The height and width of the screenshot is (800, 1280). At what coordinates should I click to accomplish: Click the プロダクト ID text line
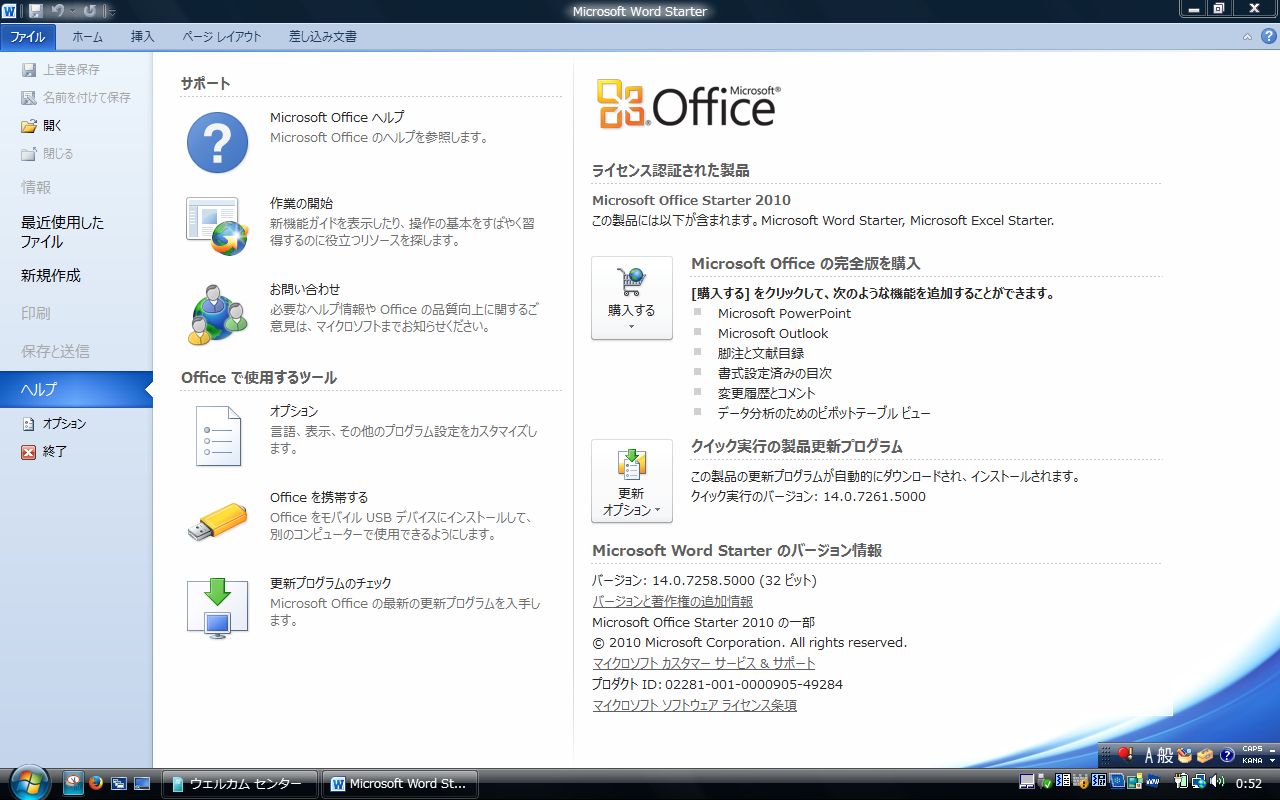(x=718, y=685)
